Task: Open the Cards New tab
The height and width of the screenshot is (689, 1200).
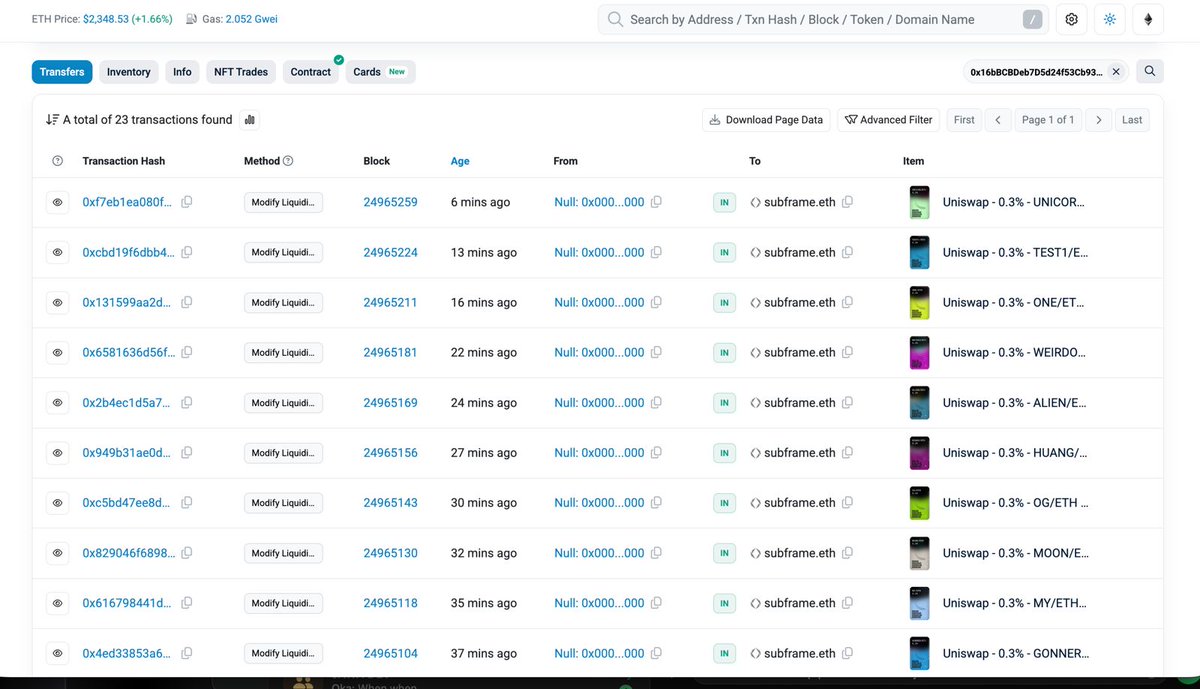Action: [x=380, y=72]
